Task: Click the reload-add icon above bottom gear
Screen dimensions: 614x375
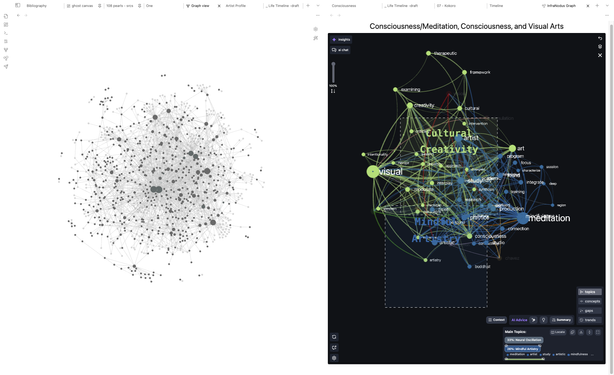Action: (334, 348)
